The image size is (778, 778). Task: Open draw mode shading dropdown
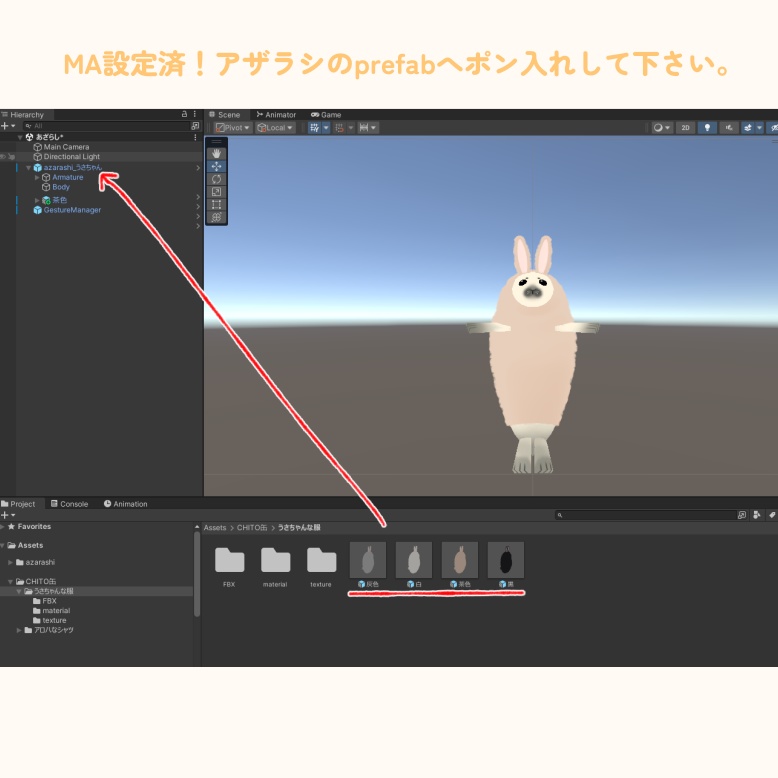pyautogui.click(x=661, y=128)
